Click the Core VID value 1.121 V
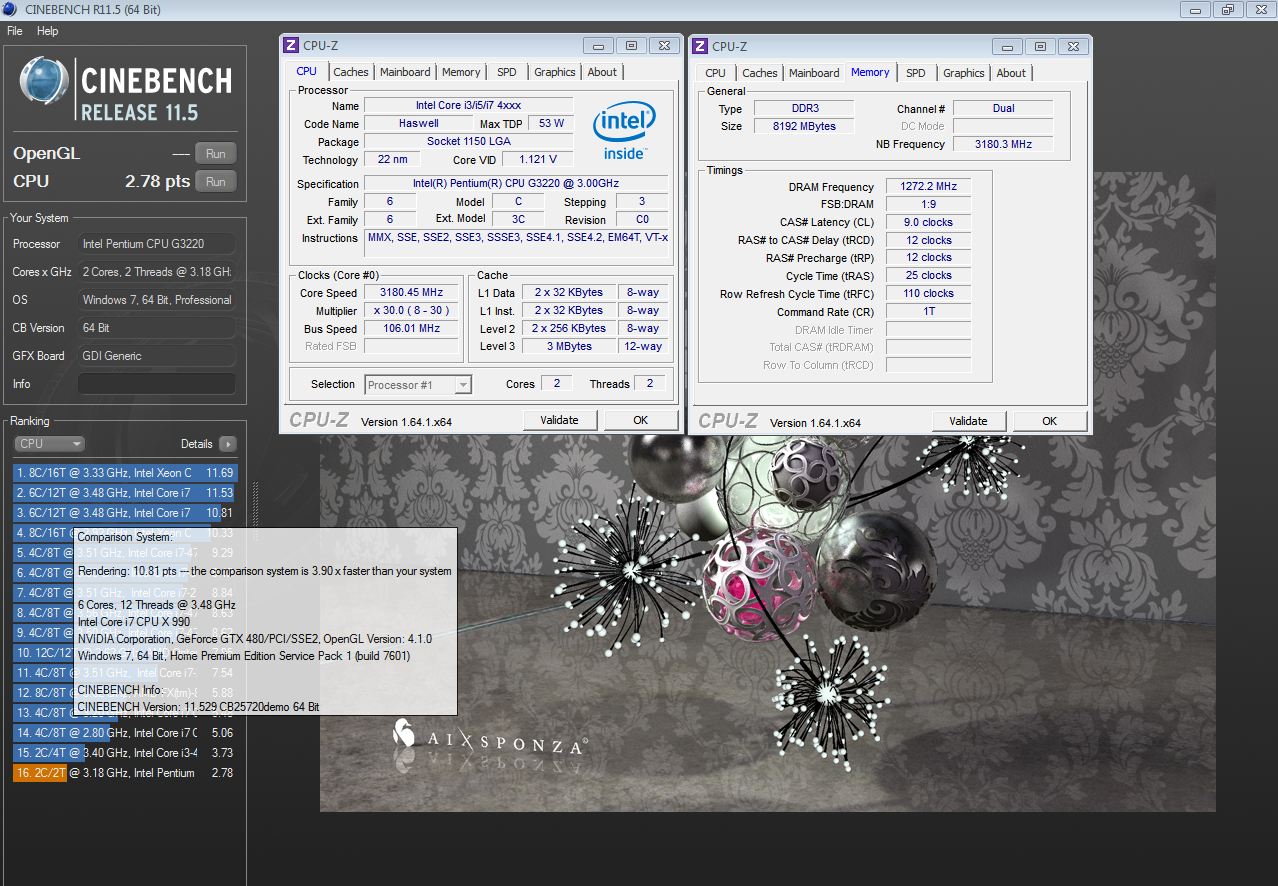The width and height of the screenshot is (1278, 886). [x=537, y=160]
